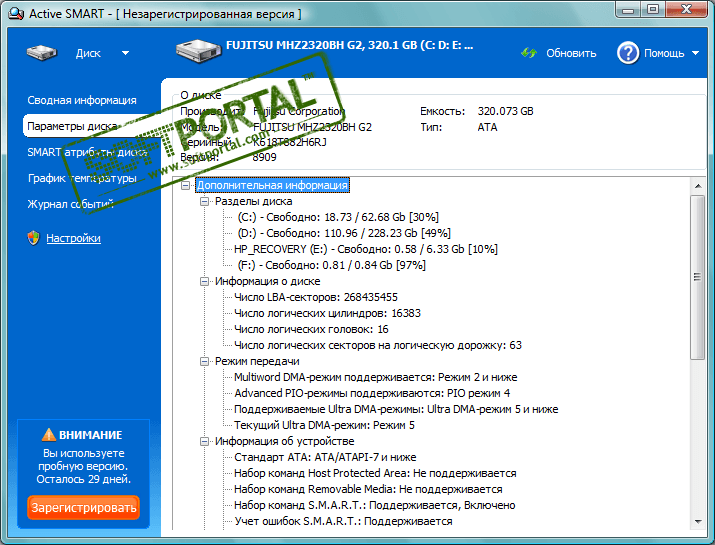Click the firmware version value 8909

pos(264,157)
